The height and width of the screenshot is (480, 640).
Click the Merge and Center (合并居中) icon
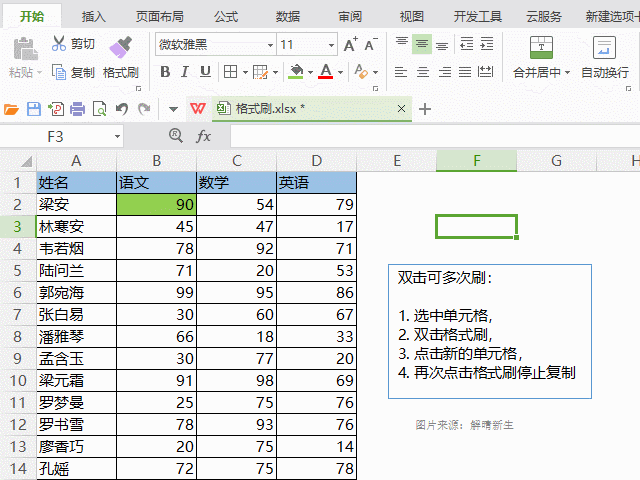click(x=541, y=47)
